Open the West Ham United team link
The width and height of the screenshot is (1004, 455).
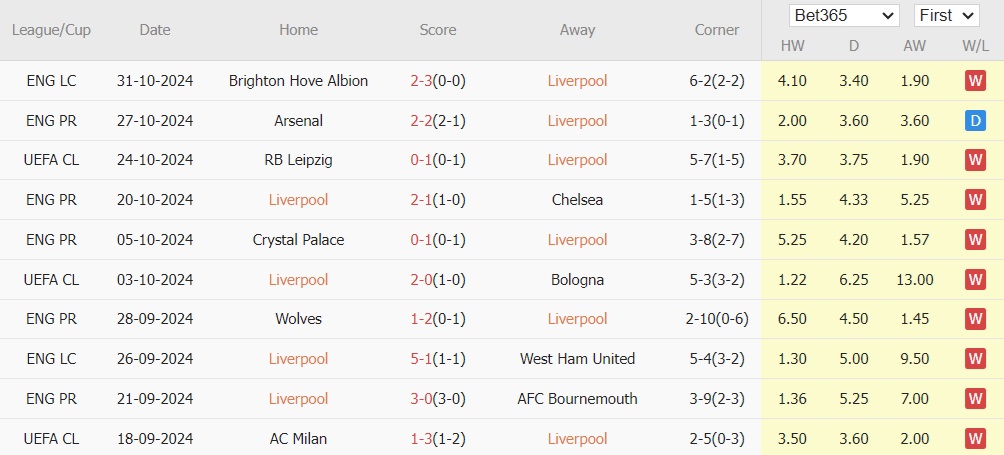577,359
